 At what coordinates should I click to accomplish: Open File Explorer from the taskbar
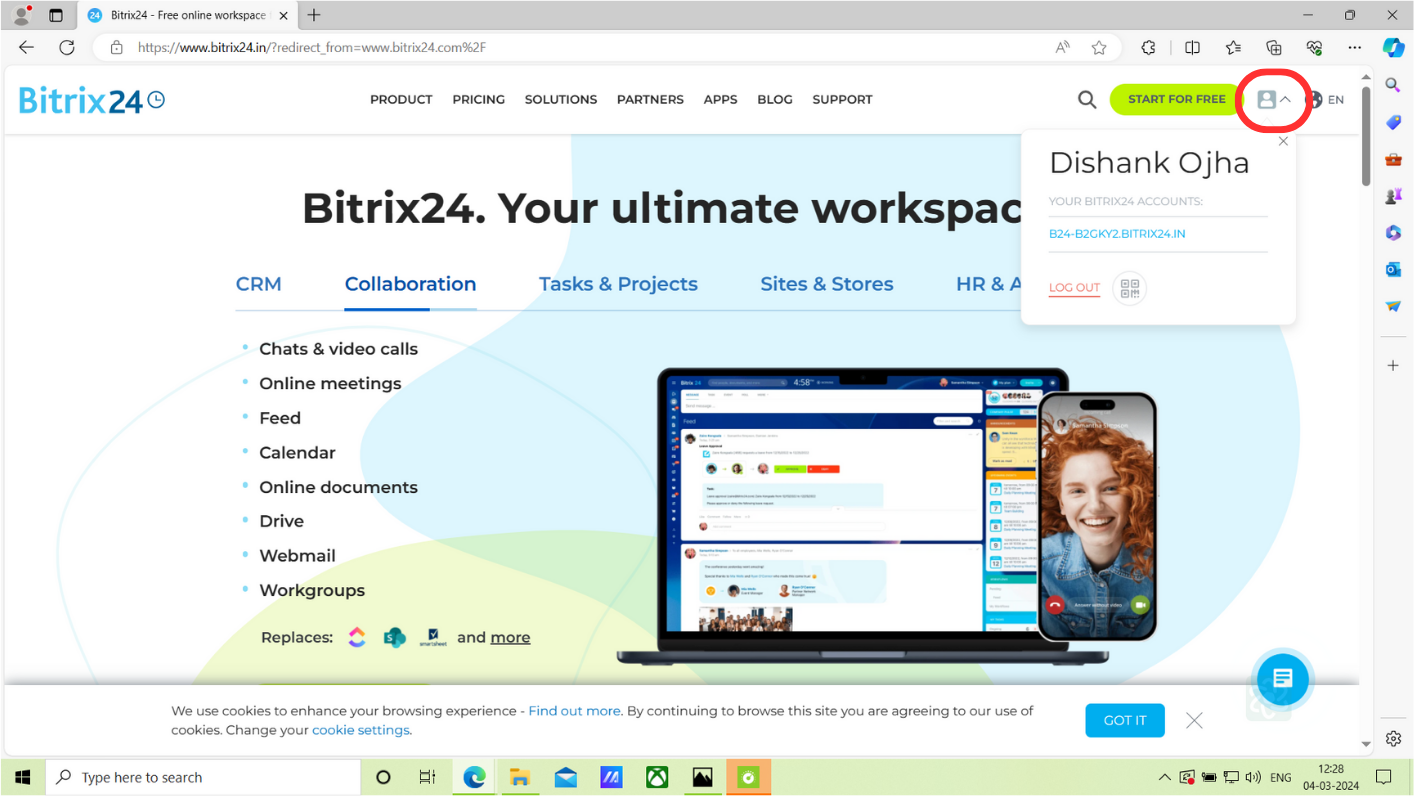(519, 777)
